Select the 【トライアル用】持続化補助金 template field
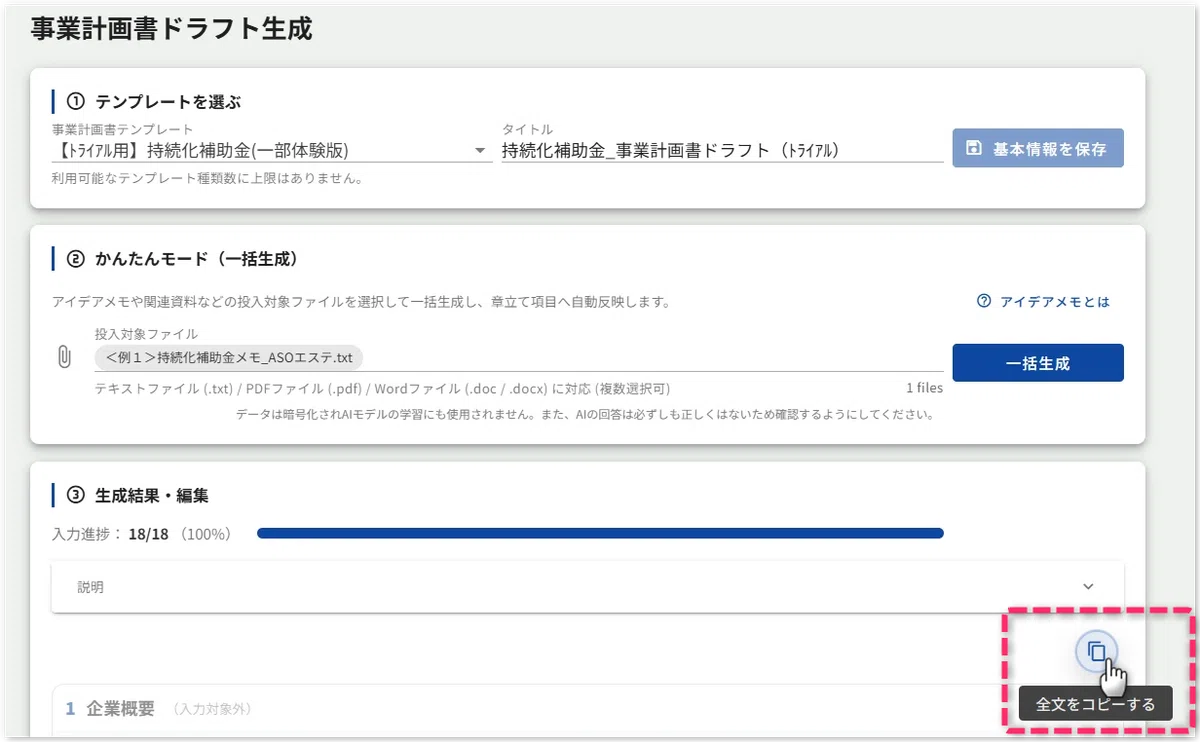1200x742 pixels. 272,151
